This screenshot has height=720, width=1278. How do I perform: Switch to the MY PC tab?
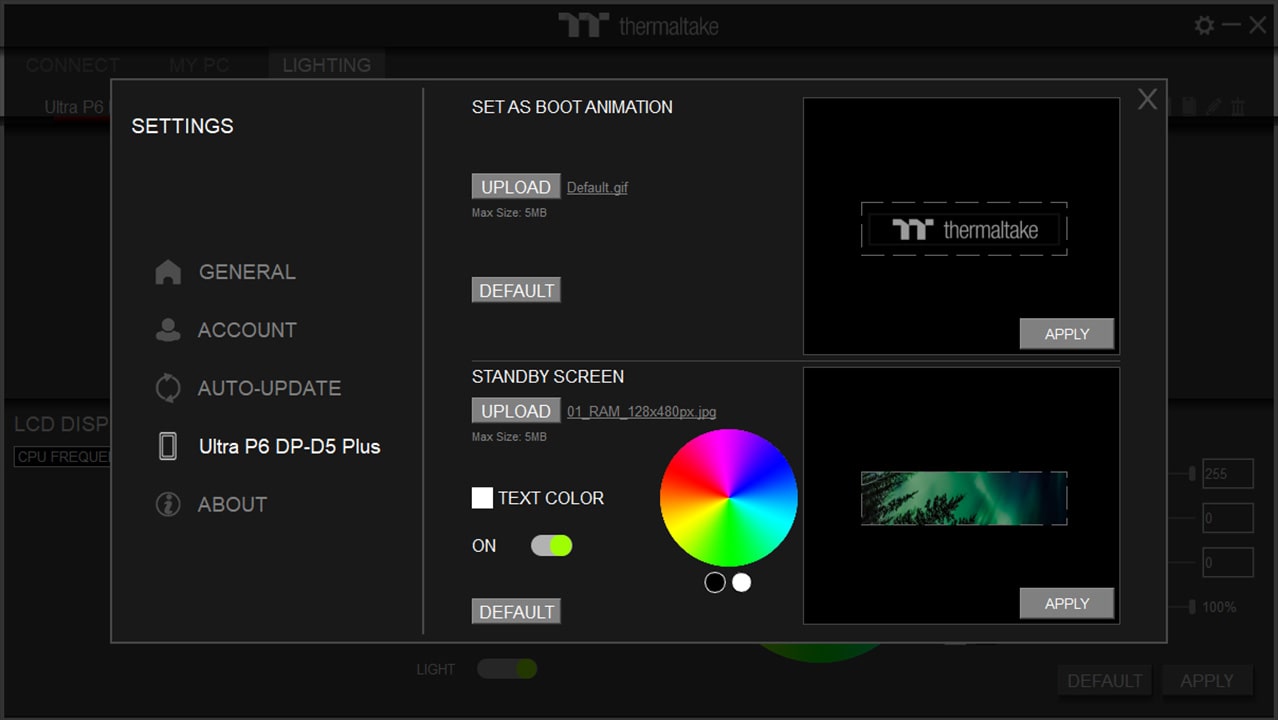pos(199,65)
